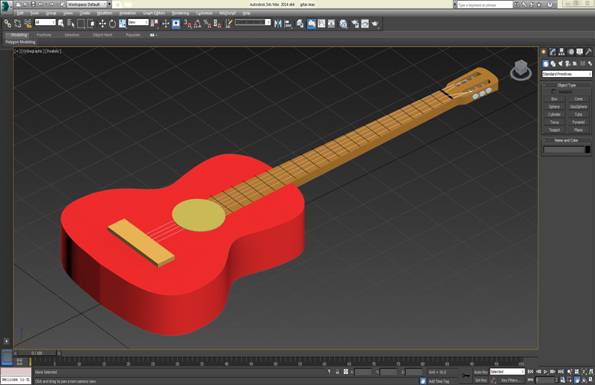The image size is (595, 385).
Task: Open the Rendering menu
Action: 180,13
